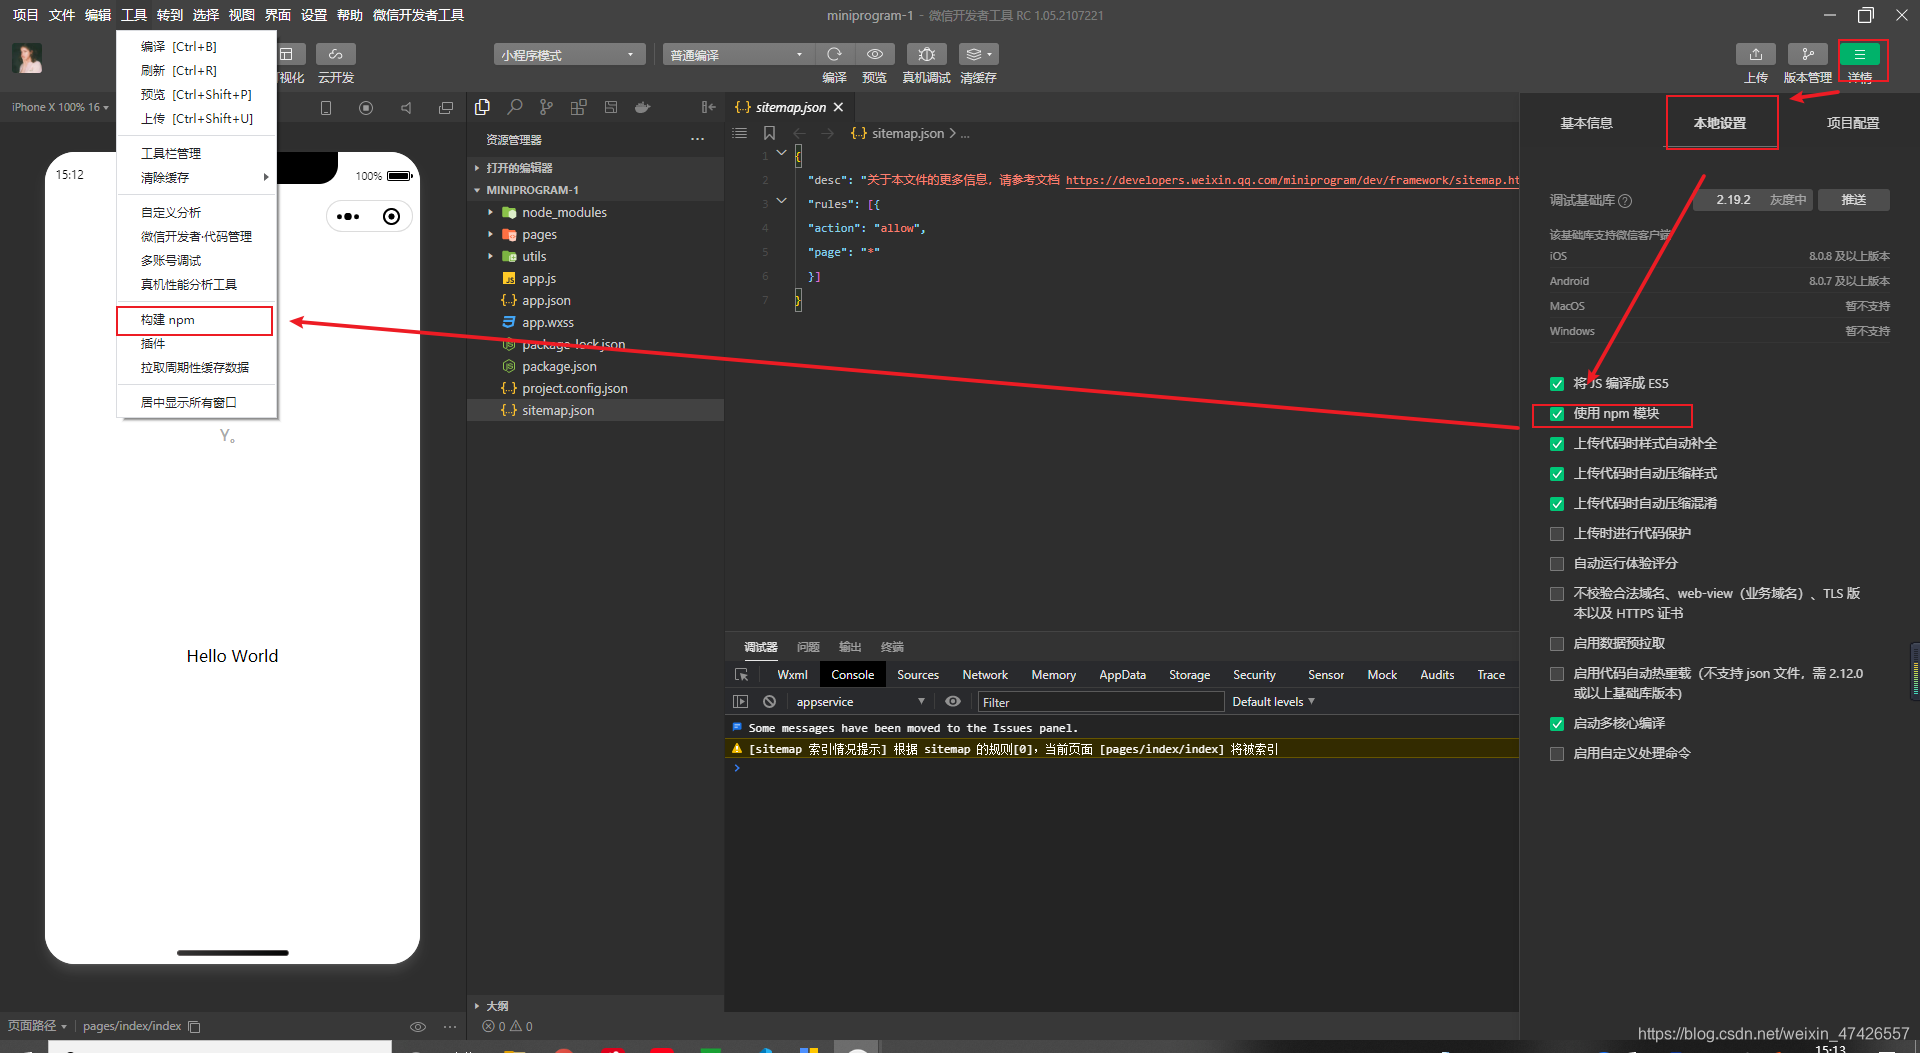Open search magnifier in editor sidebar

coord(515,107)
